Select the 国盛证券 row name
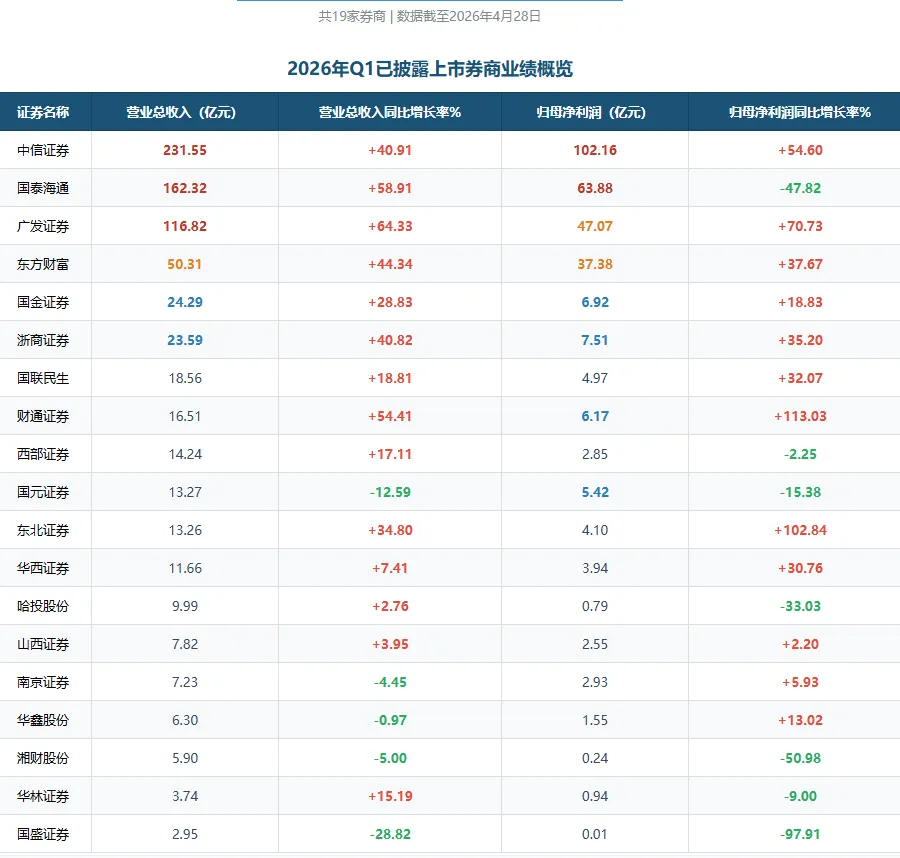 tap(45, 834)
